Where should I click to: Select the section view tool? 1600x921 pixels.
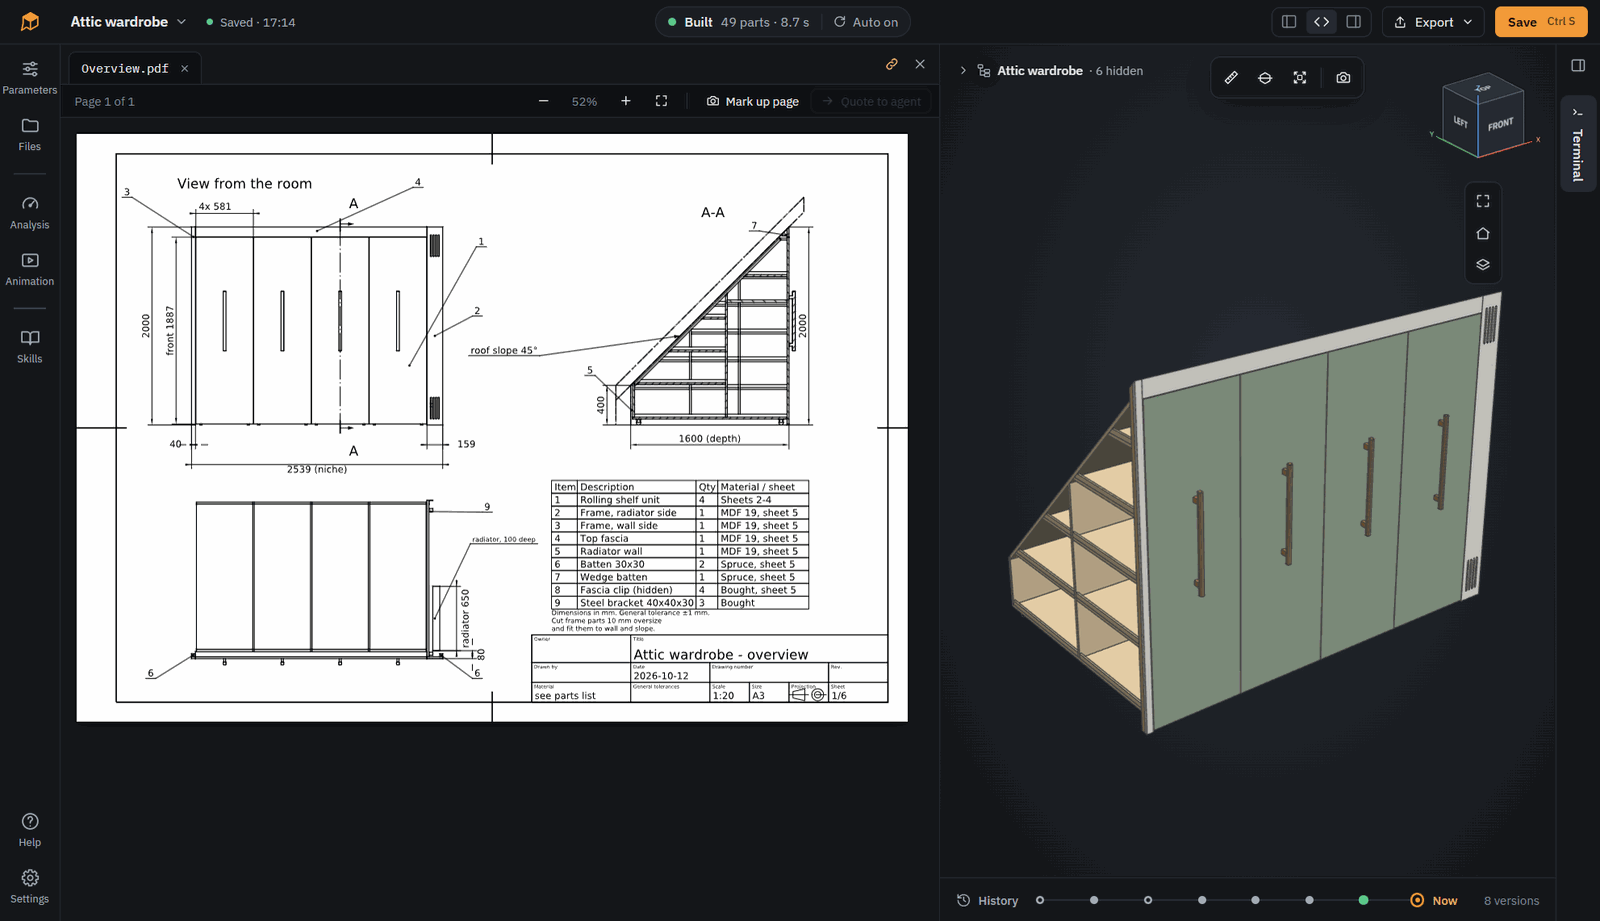coord(1265,78)
